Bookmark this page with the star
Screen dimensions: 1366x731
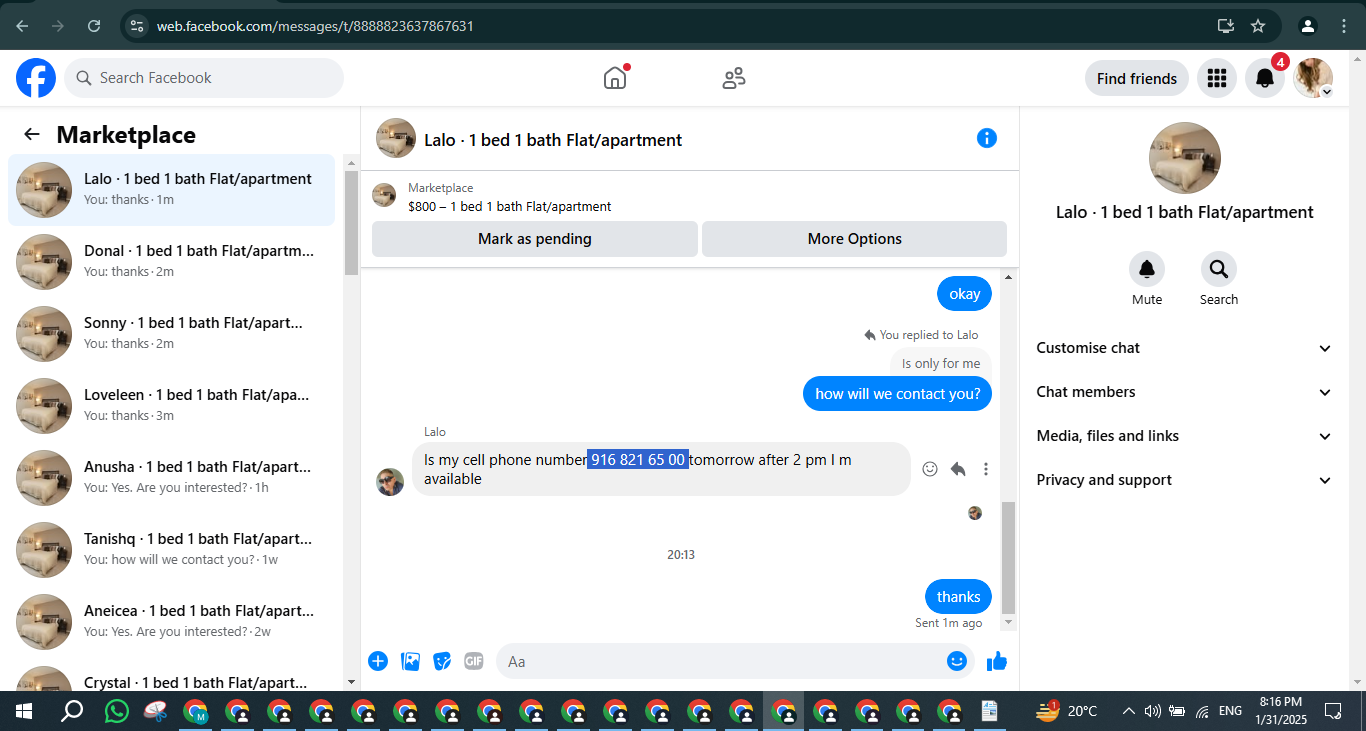click(x=1258, y=26)
